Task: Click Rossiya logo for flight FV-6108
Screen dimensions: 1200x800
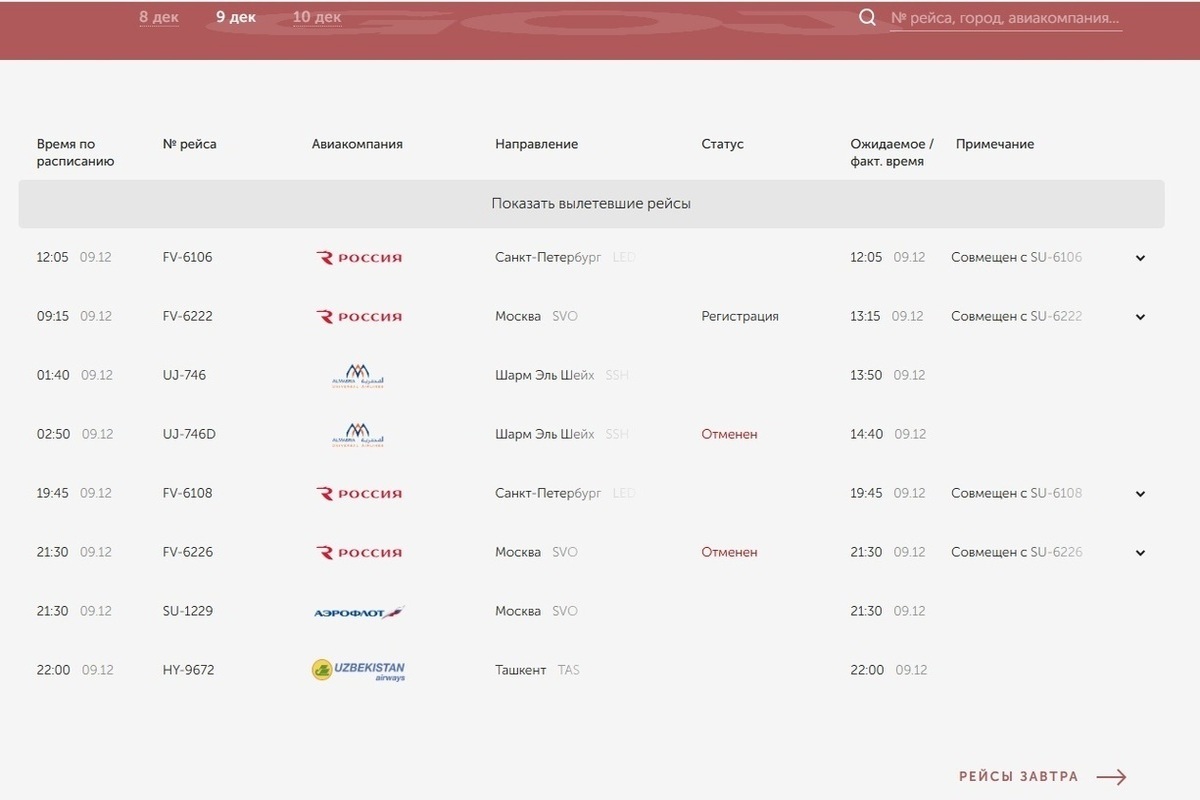Action: 359,494
